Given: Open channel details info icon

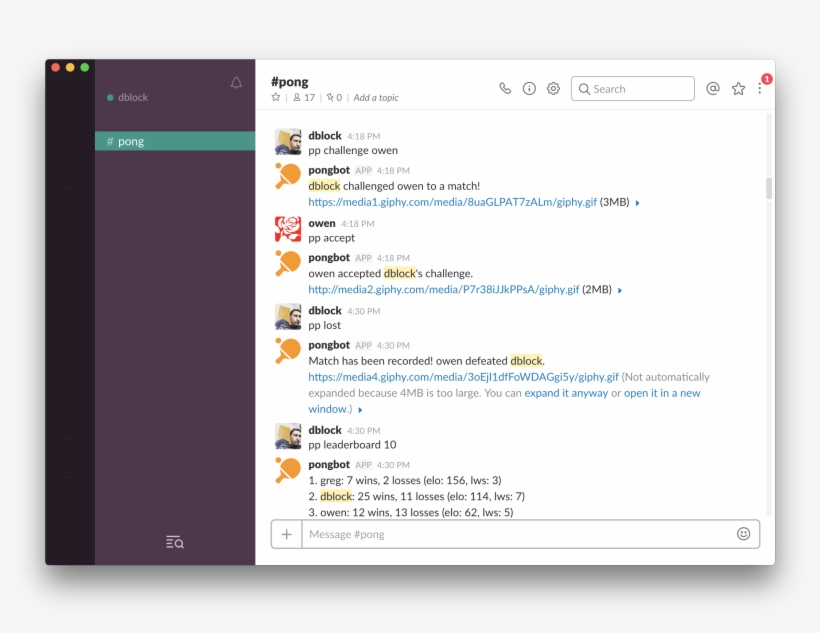Looking at the screenshot, I should click(529, 88).
